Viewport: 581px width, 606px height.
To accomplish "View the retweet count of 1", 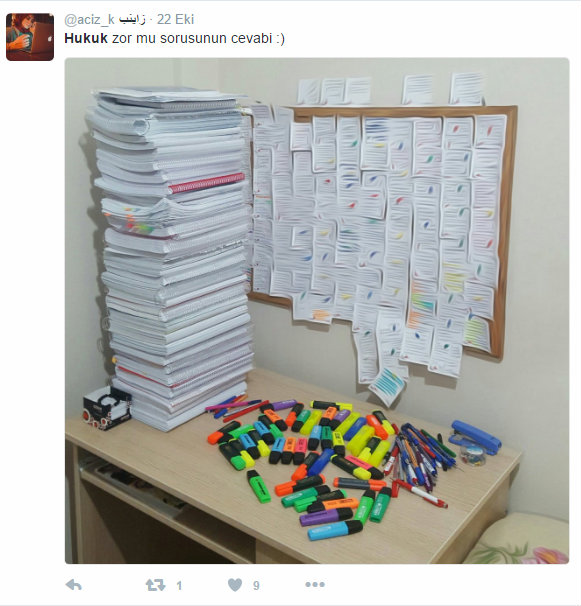I will pos(179,586).
